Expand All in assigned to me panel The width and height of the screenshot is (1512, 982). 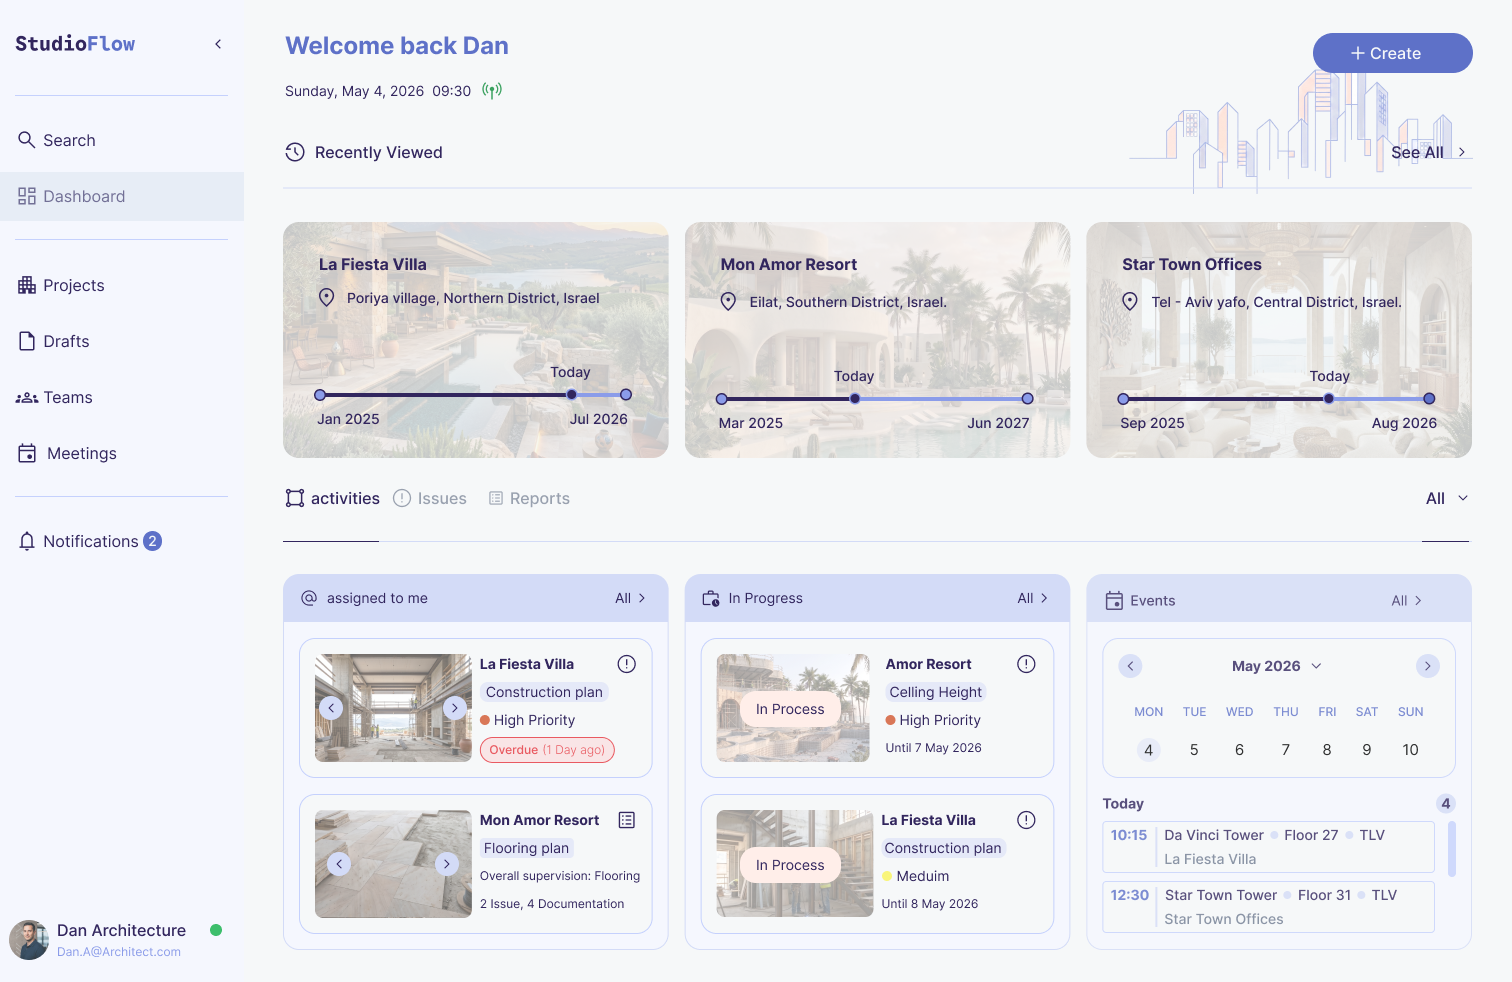tap(630, 598)
